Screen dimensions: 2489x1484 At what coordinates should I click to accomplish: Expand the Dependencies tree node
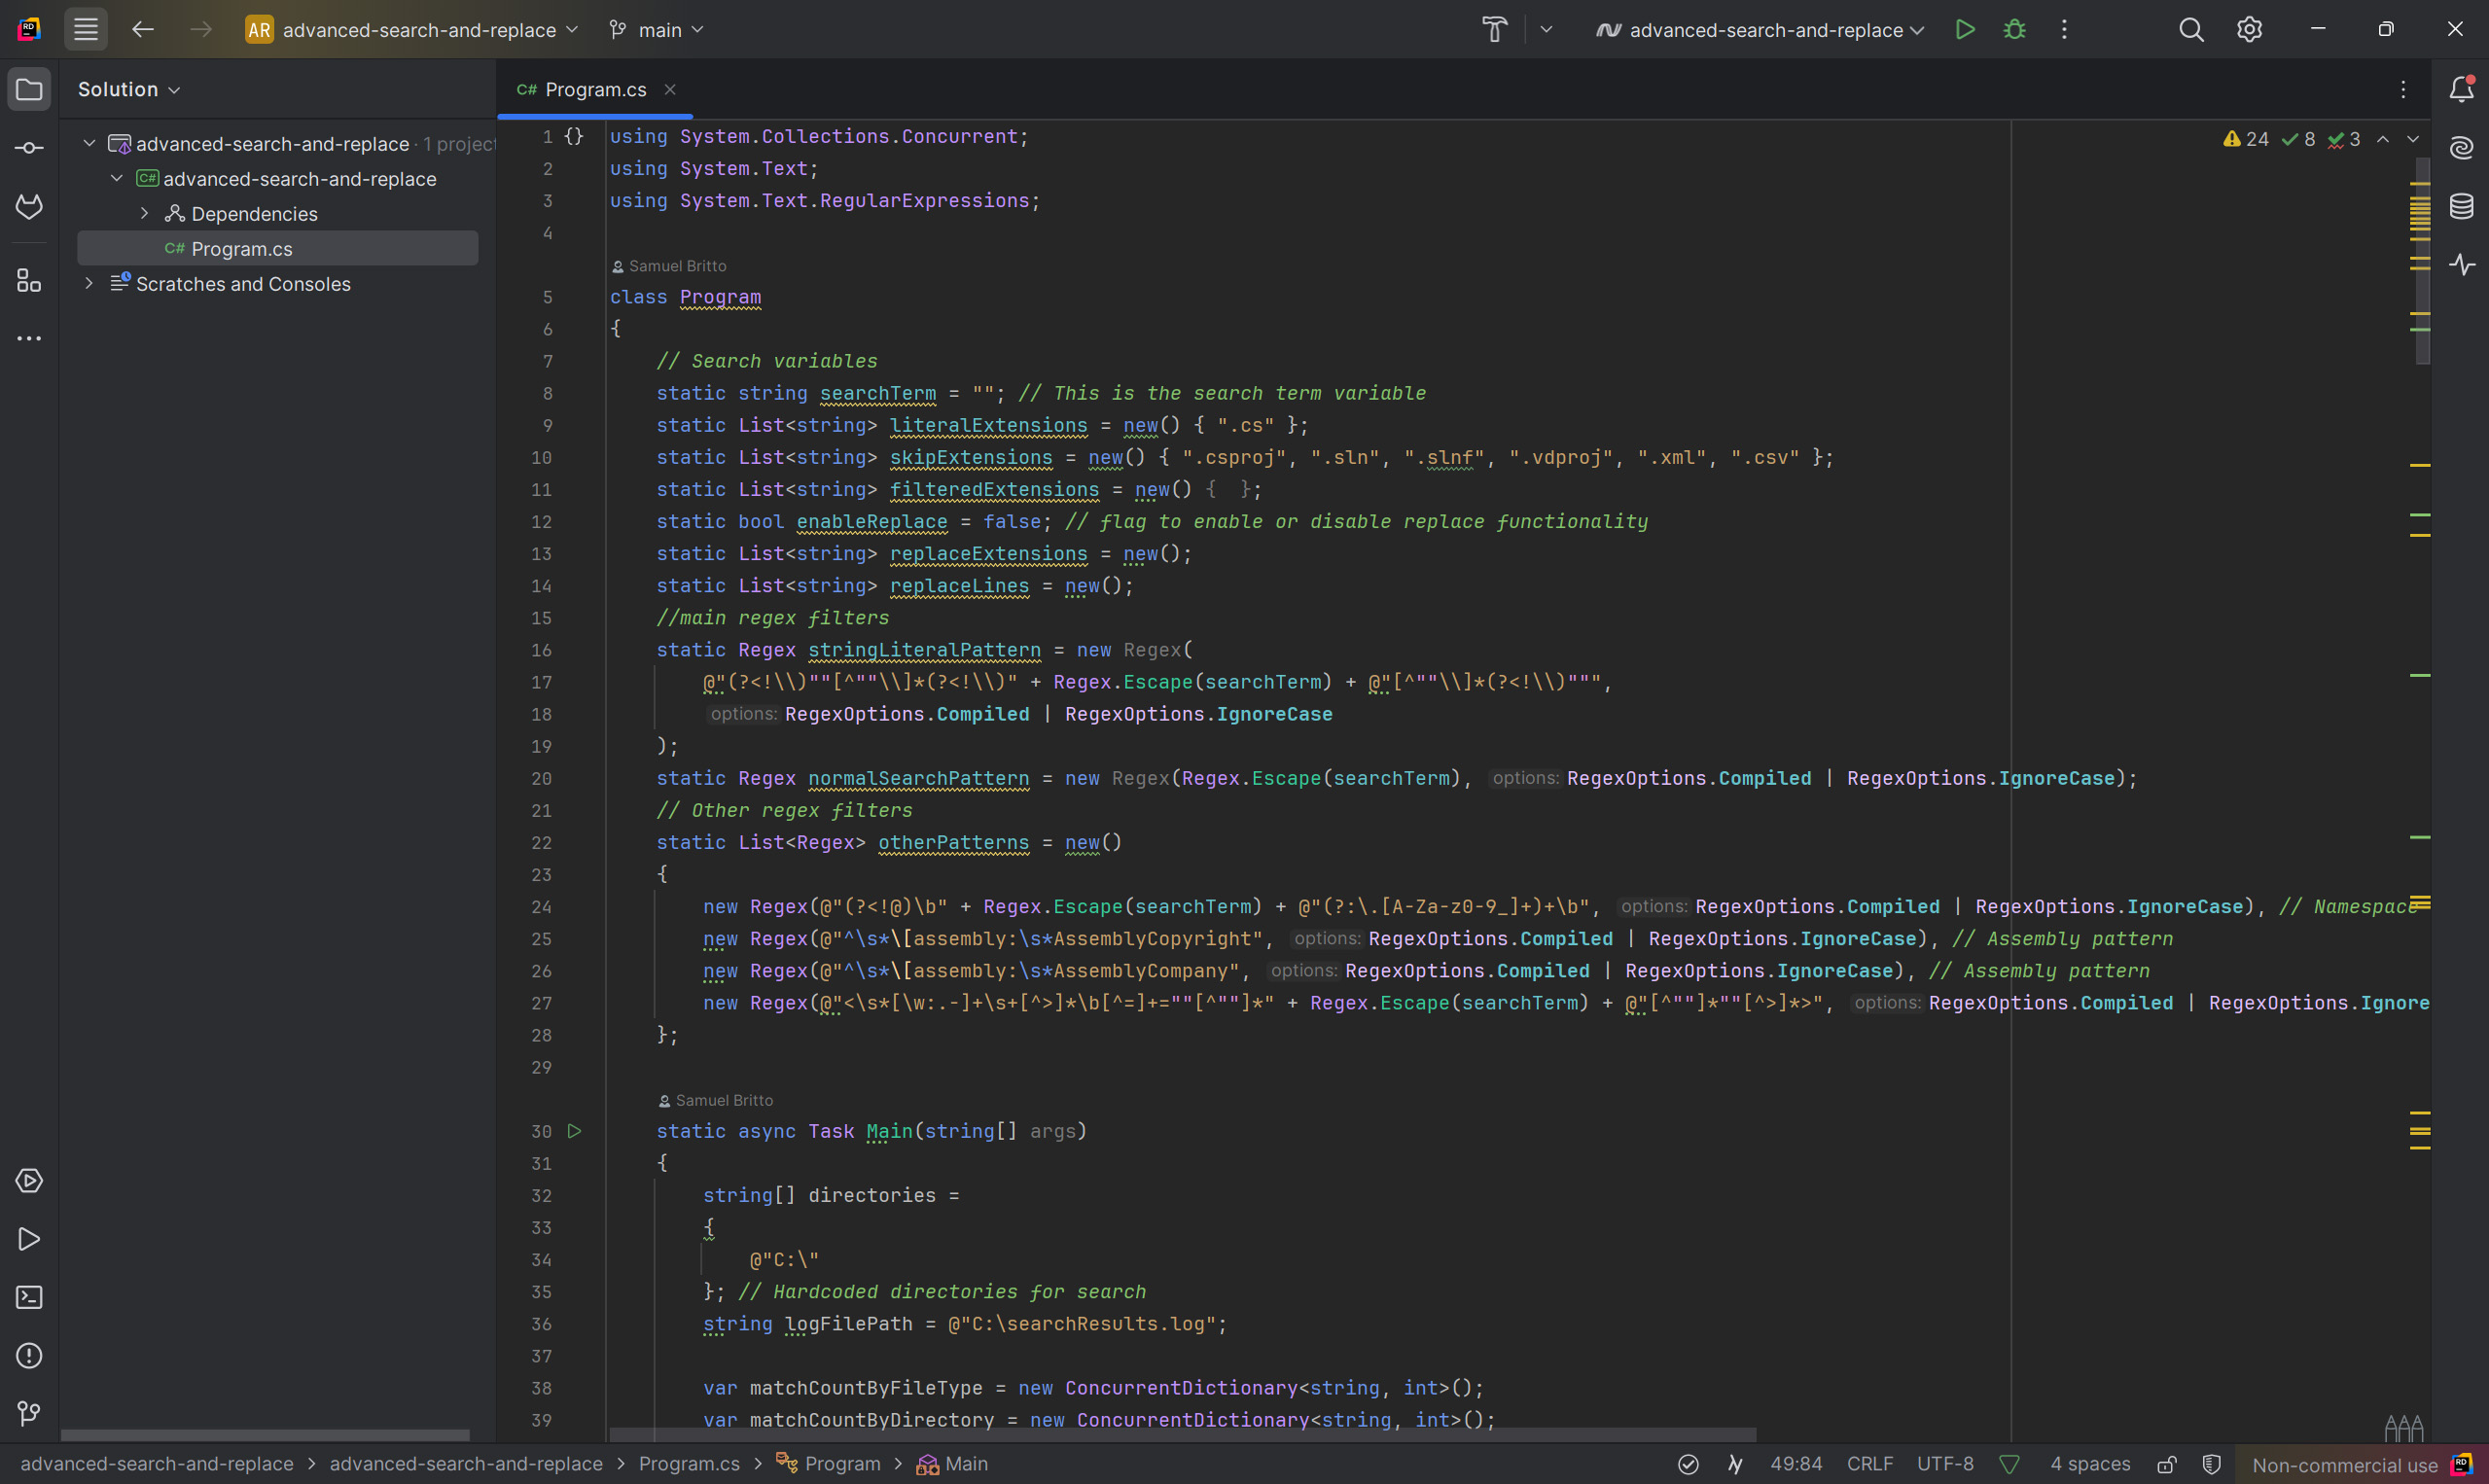(144, 214)
